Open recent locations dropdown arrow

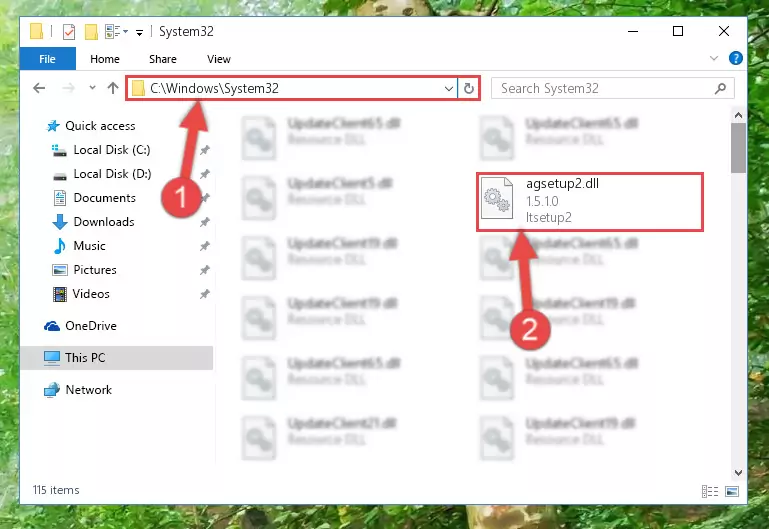point(92,88)
